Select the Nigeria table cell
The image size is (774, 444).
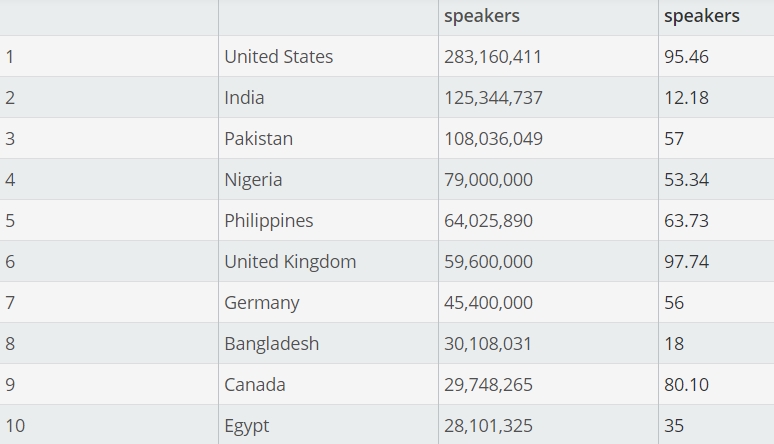pyautogui.click(x=253, y=180)
